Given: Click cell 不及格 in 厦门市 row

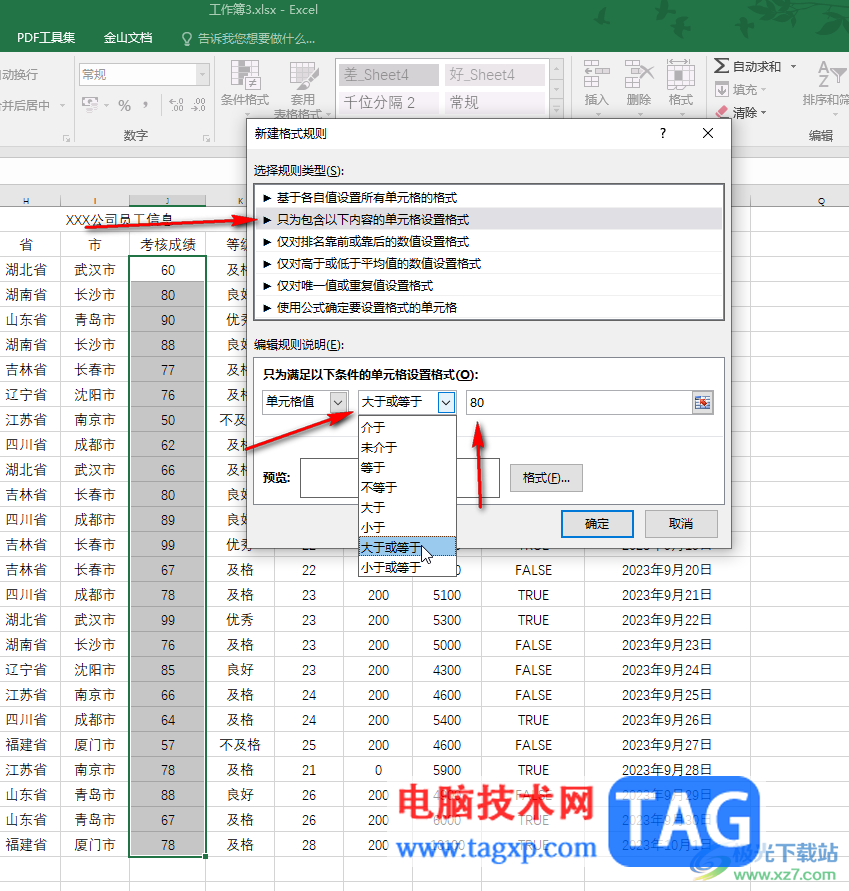Looking at the screenshot, I should 240,745.
